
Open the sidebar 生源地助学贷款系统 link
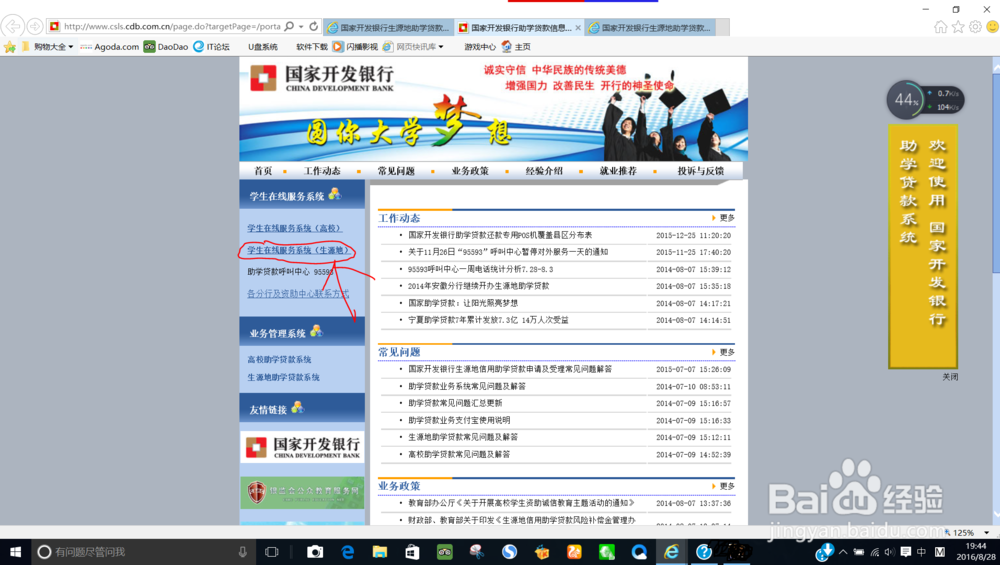[x=283, y=378]
